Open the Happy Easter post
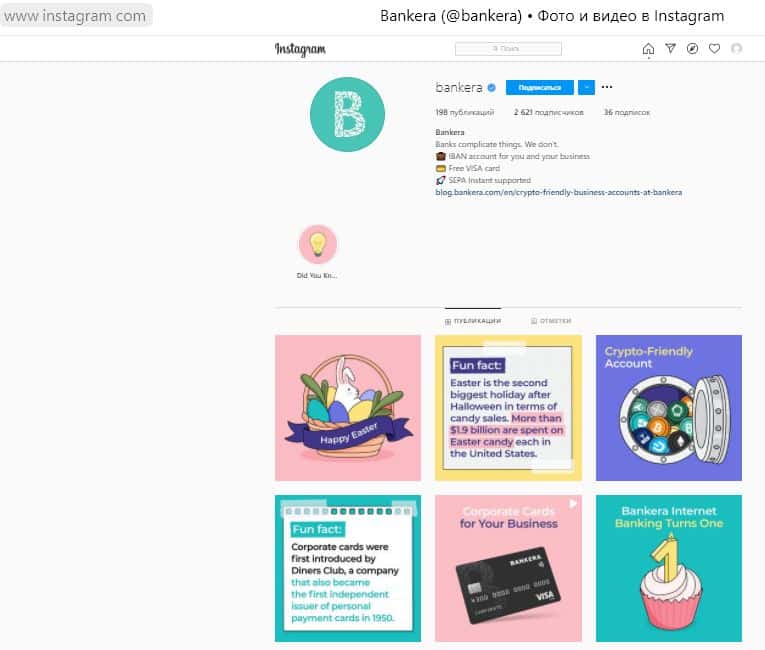This screenshot has width=765, height=650. [x=348, y=408]
